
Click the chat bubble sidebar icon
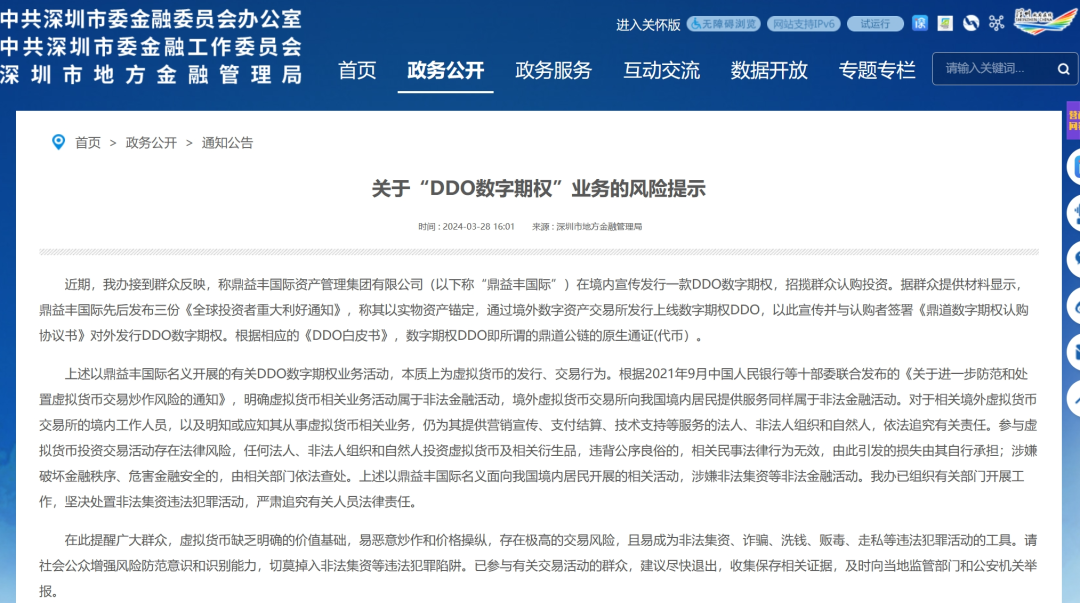(x=1074, y=260)
